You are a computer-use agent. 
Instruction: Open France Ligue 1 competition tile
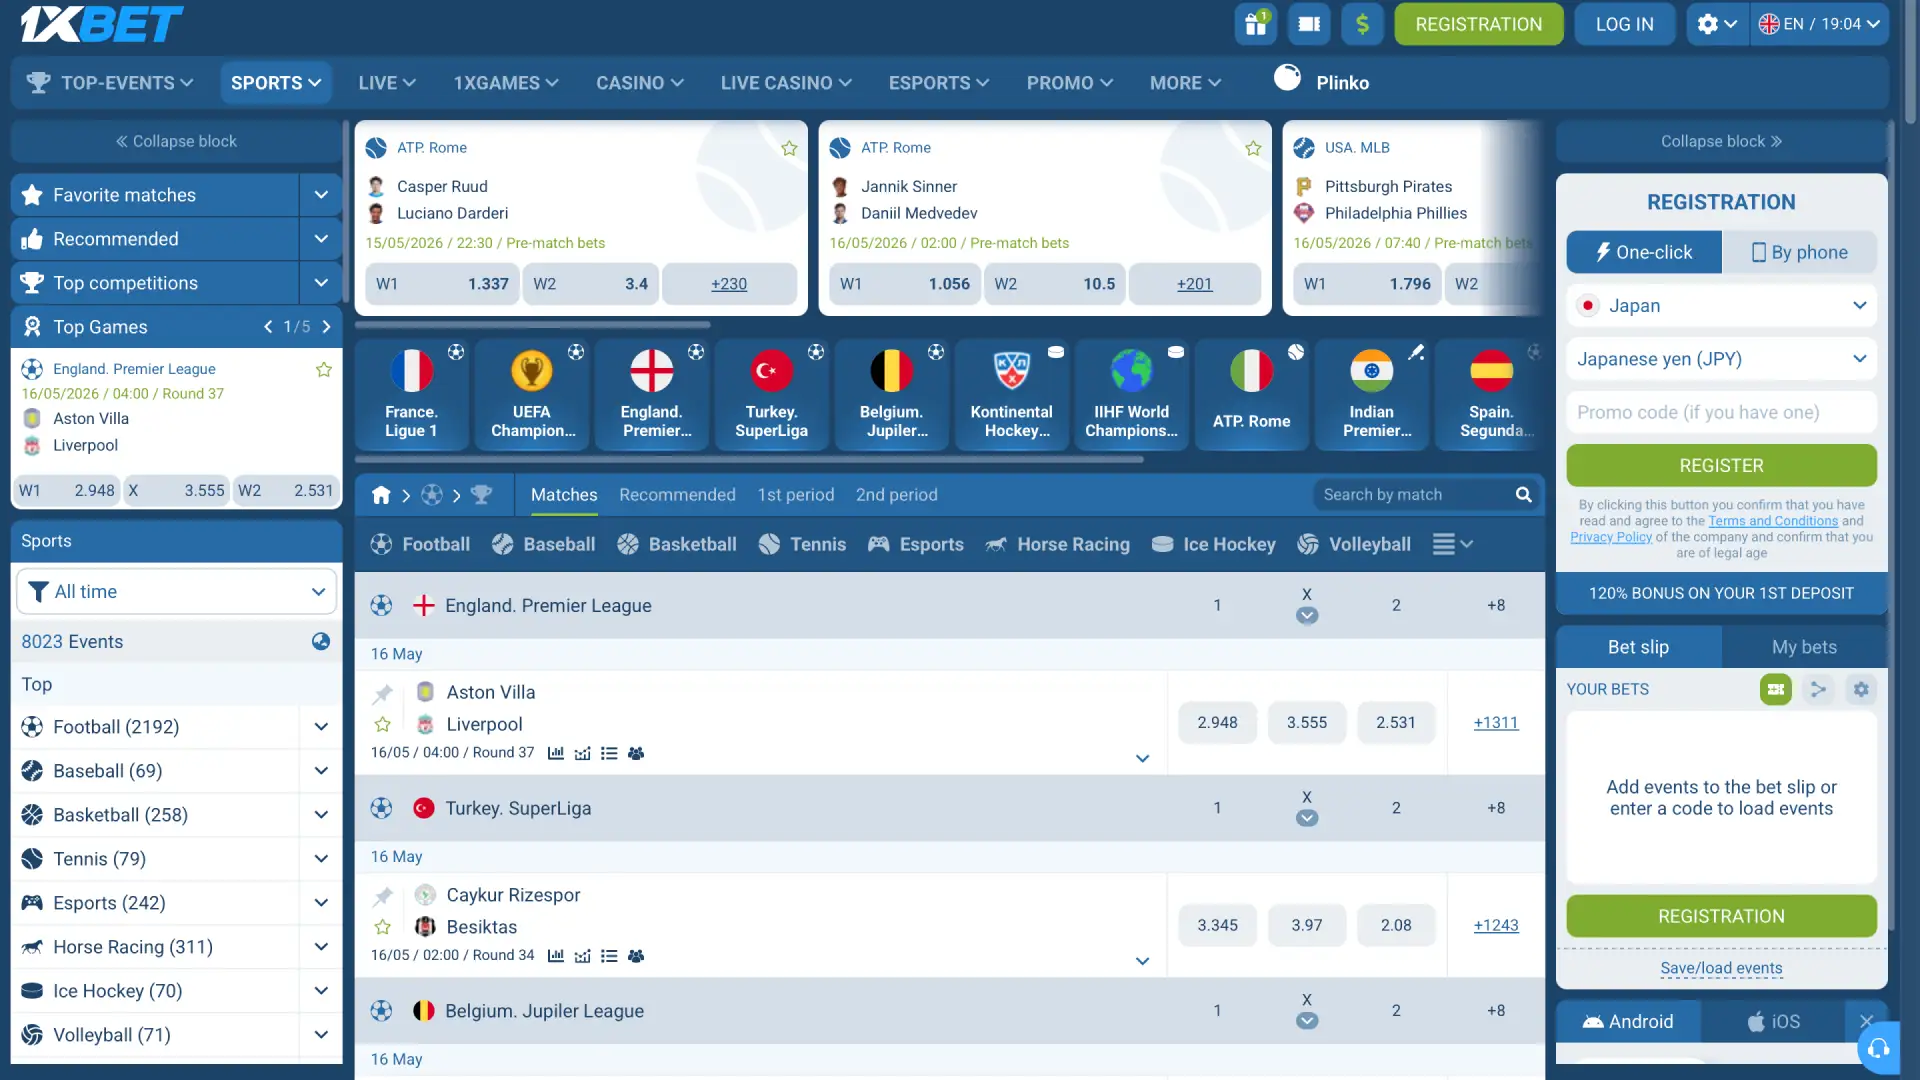point(412,395)
